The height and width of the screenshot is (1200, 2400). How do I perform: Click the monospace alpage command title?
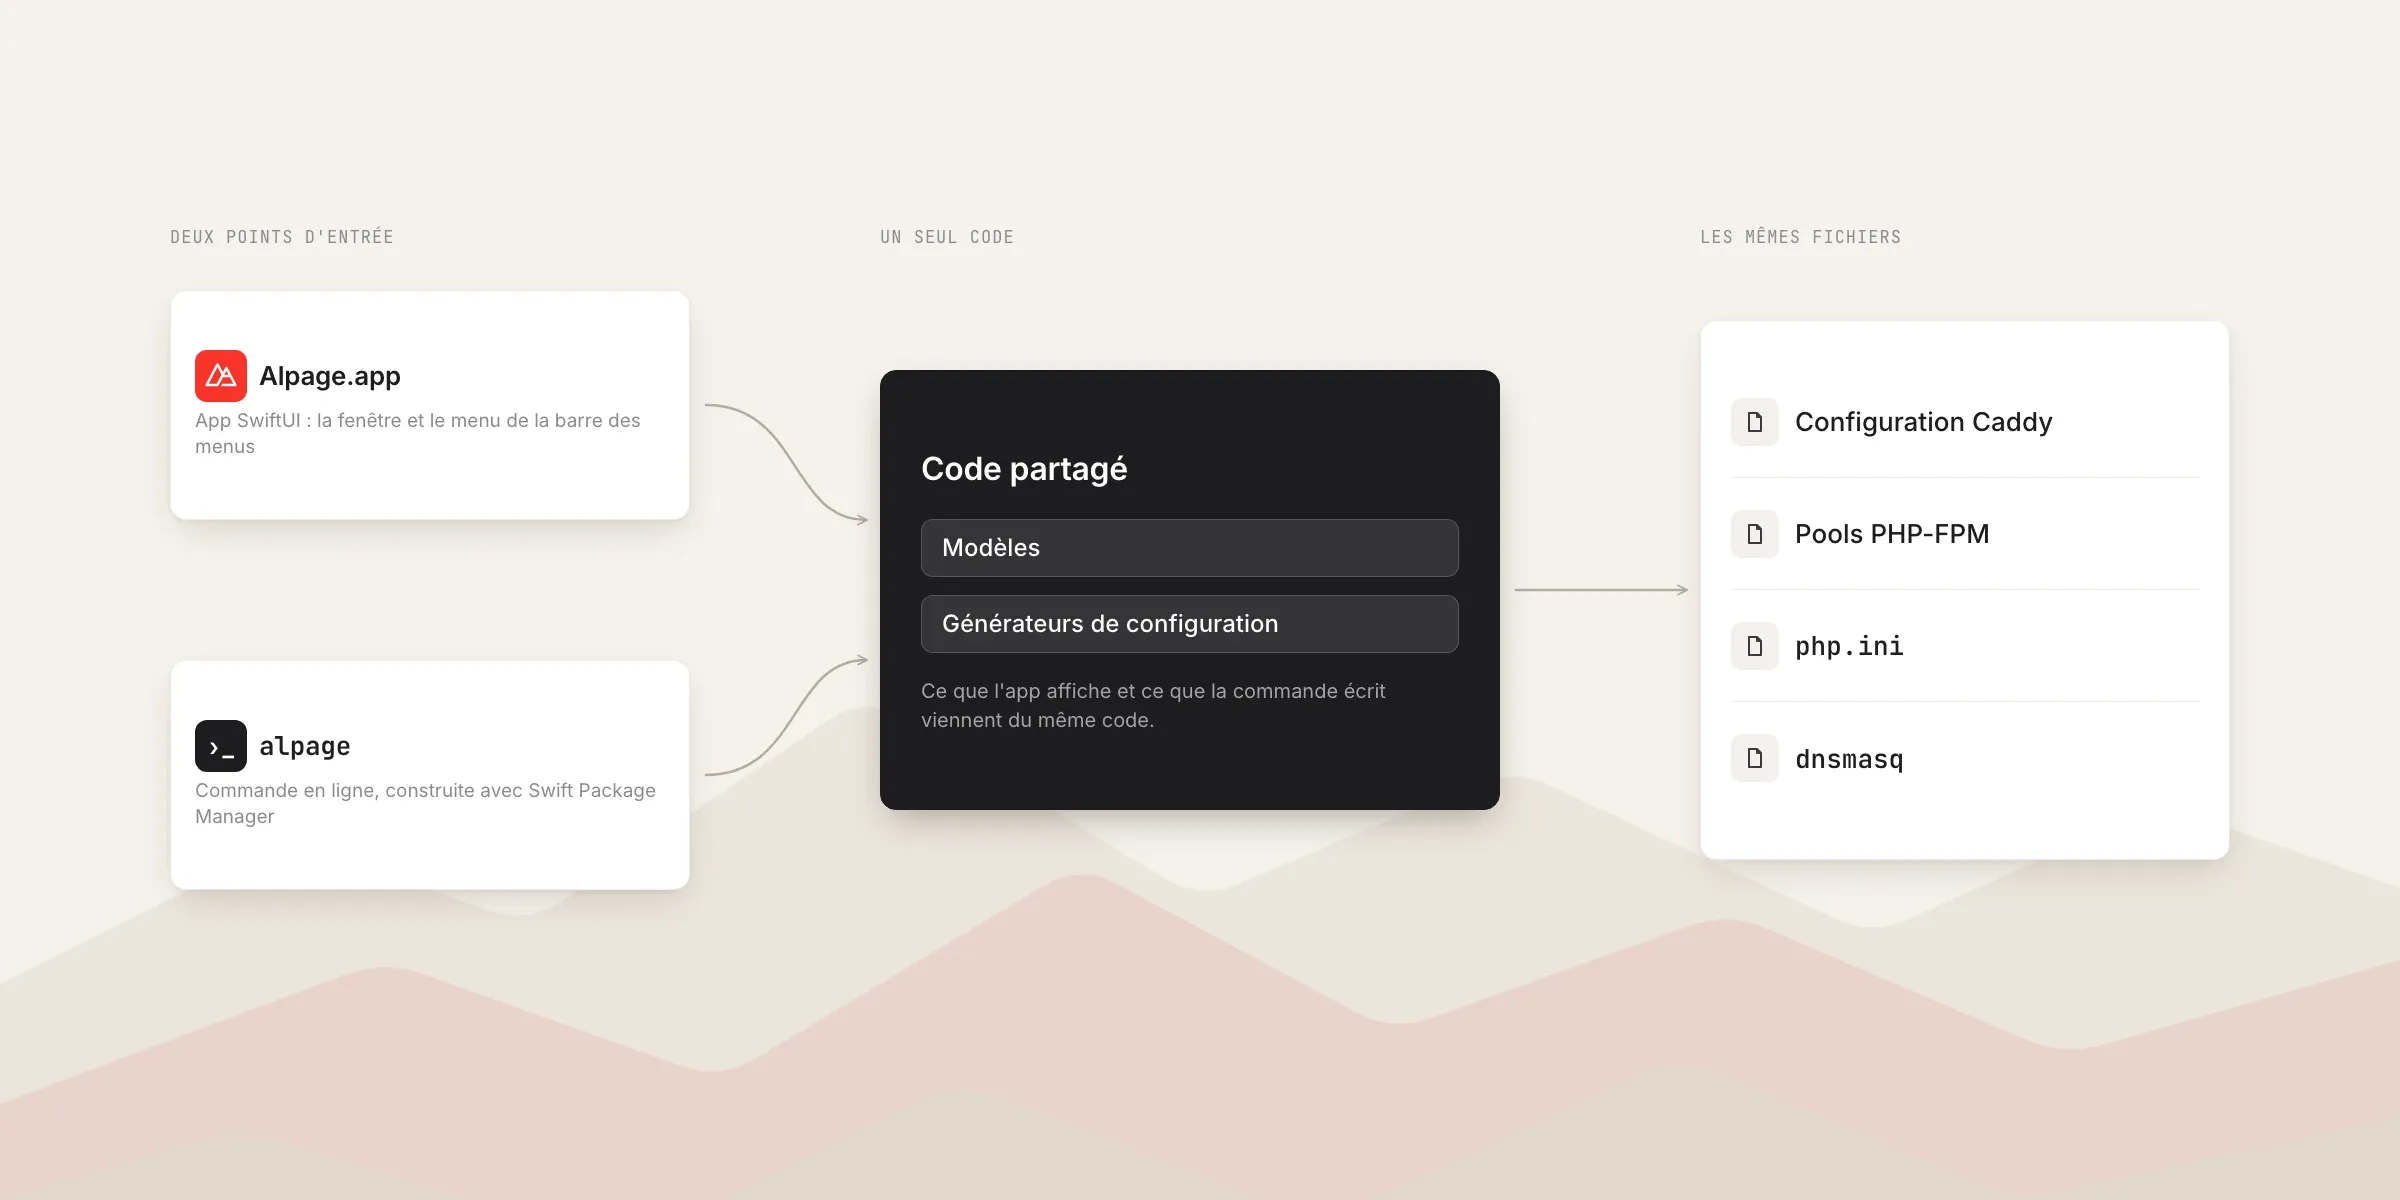pos(305,746)
